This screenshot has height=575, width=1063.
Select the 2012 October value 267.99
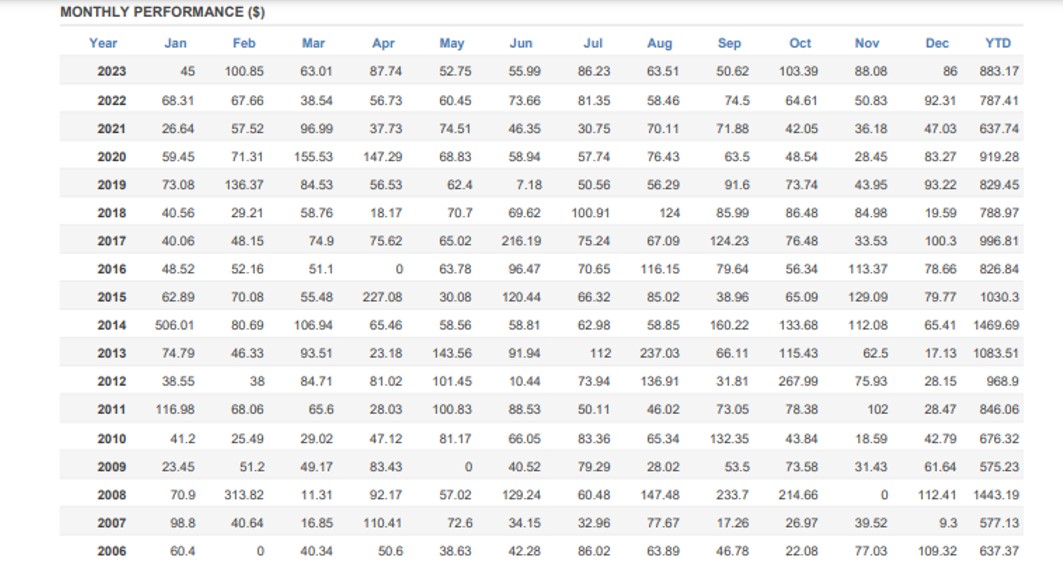tap(798, 382)
